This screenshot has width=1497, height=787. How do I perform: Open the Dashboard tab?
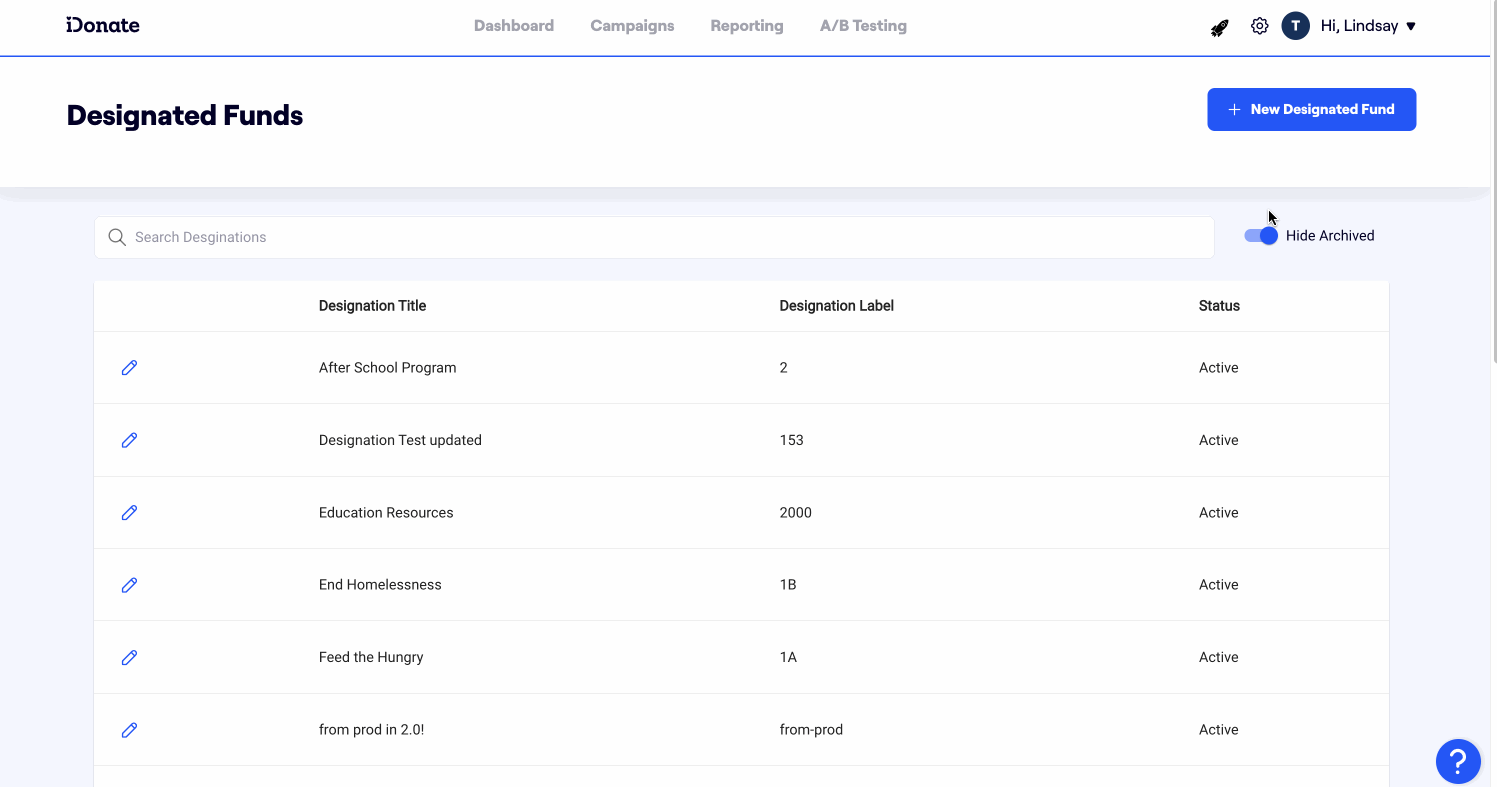pos(513,26)
